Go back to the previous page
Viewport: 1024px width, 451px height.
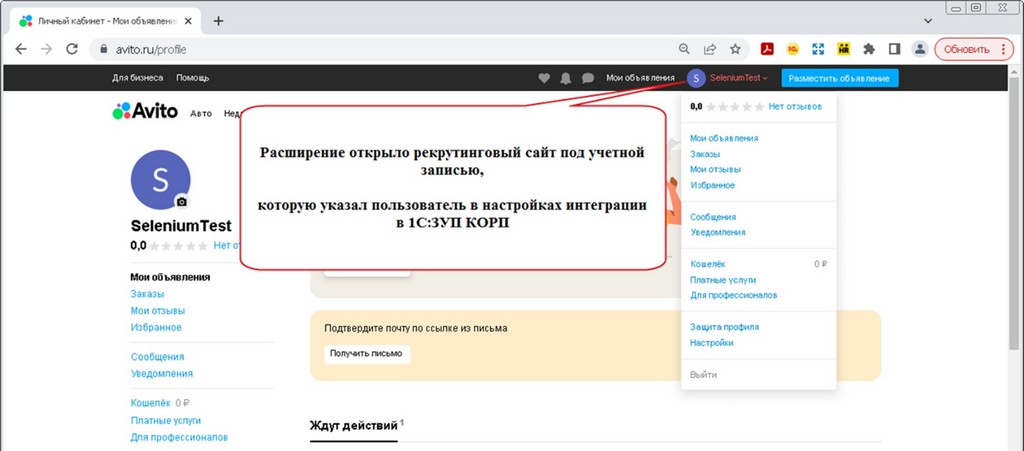(21, 49)
